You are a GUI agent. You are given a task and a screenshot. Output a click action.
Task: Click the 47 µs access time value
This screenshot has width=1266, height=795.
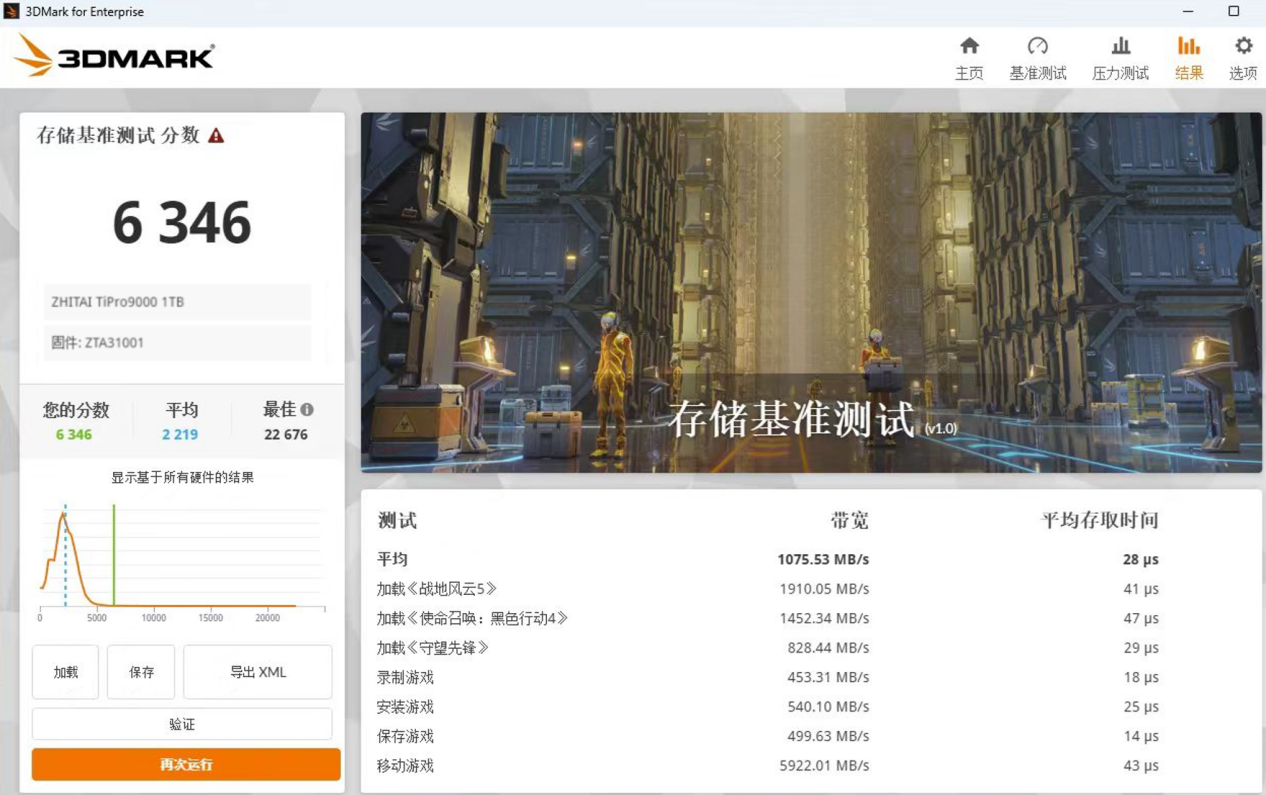[x=1141, y=618]
